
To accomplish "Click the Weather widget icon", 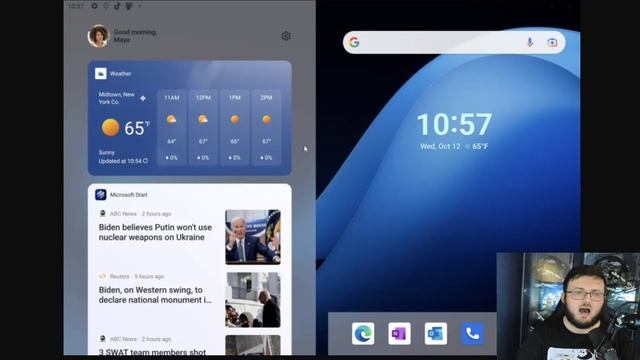I will (x=100, y=73).
